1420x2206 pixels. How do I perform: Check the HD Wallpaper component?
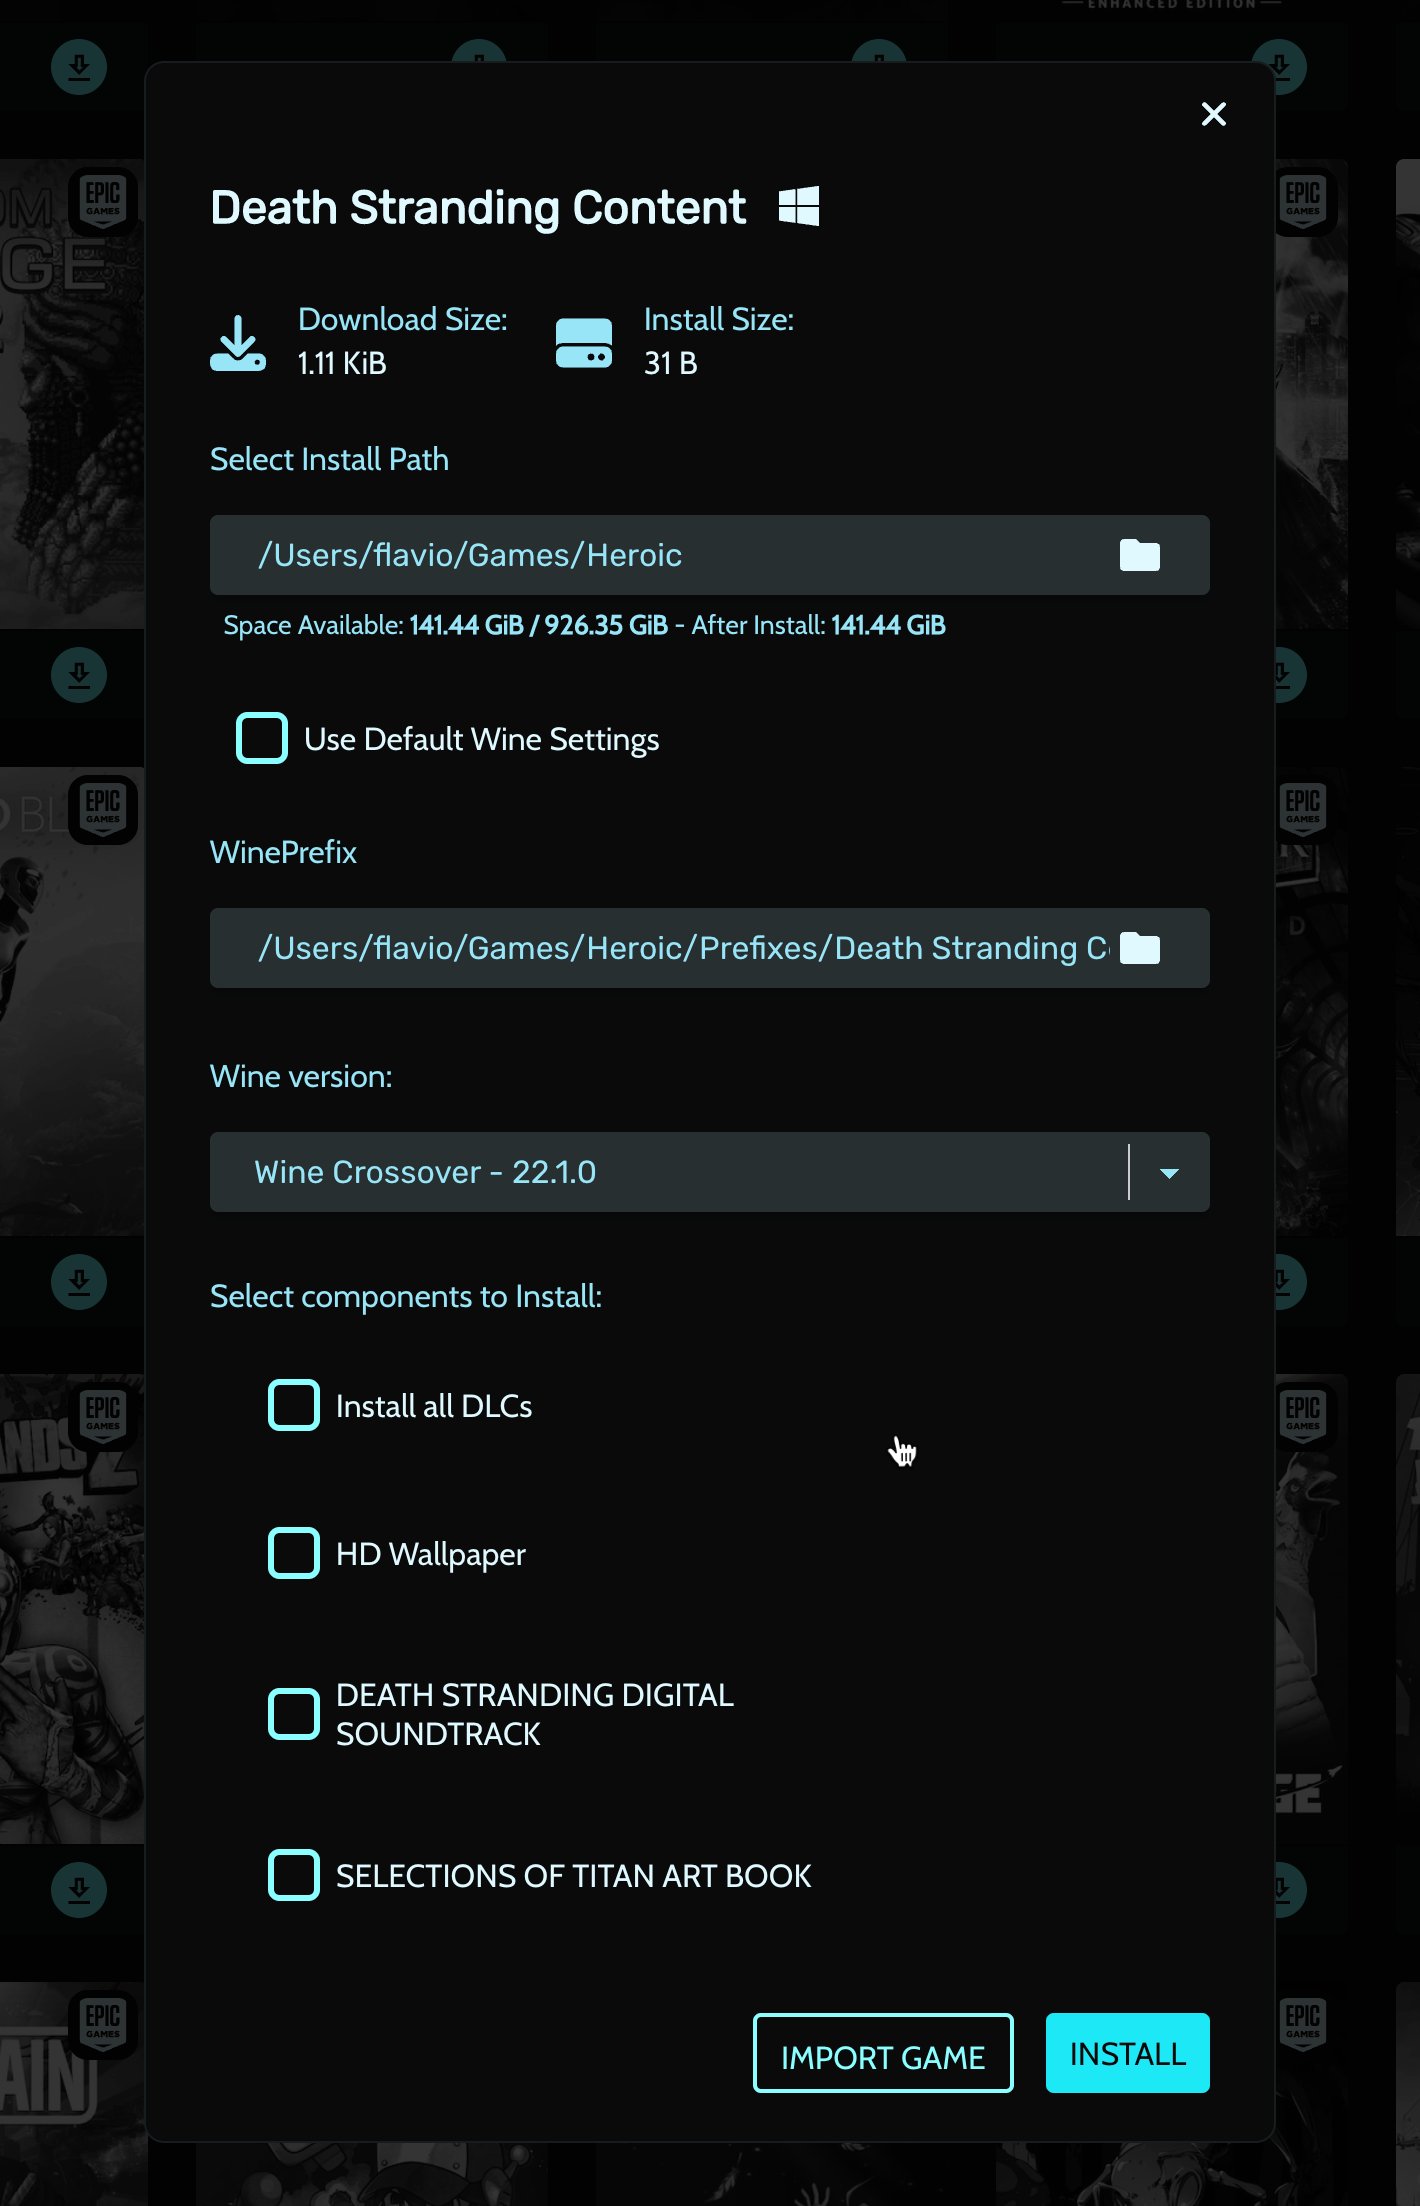coord(294,1553)
